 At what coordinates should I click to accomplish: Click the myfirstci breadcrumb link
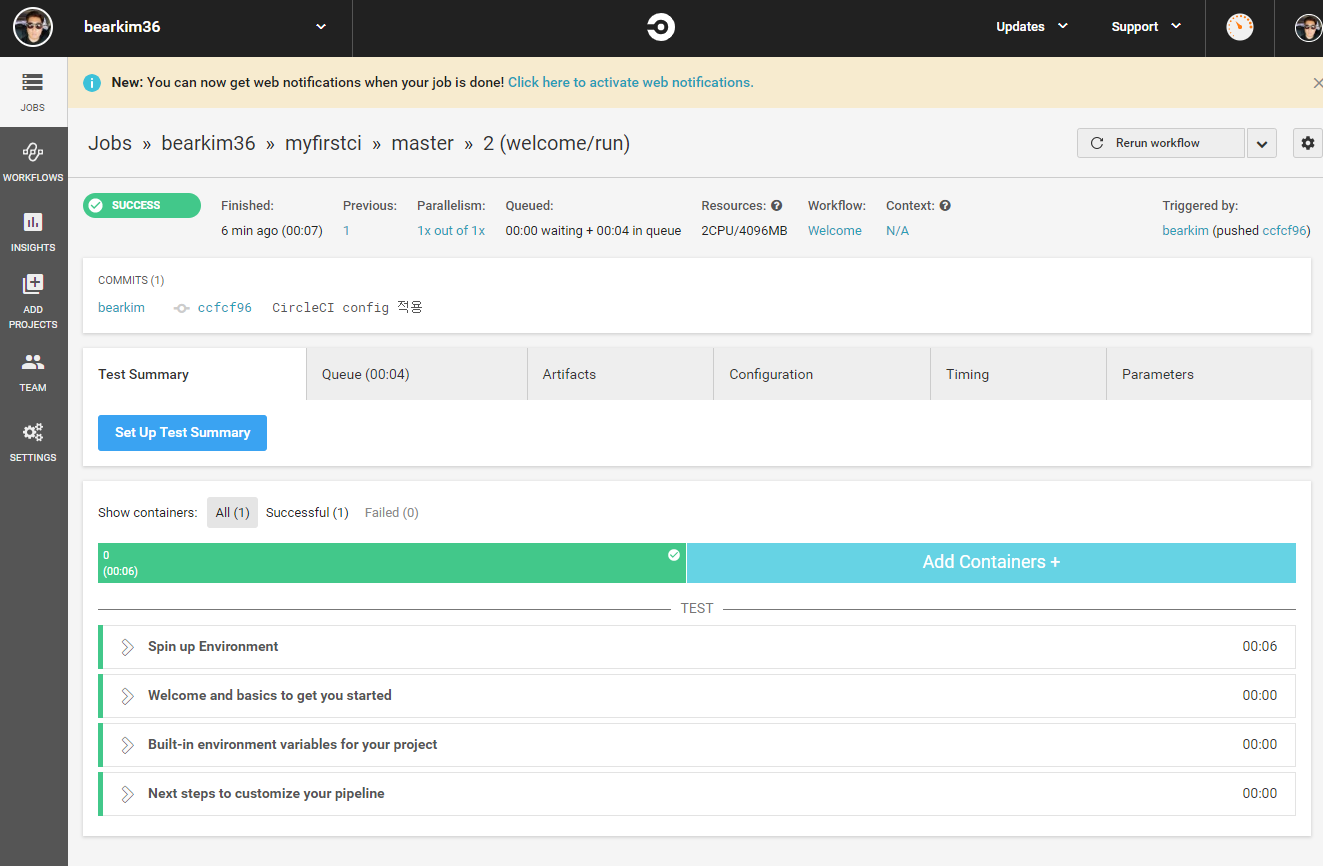click(x=323, y=143)
